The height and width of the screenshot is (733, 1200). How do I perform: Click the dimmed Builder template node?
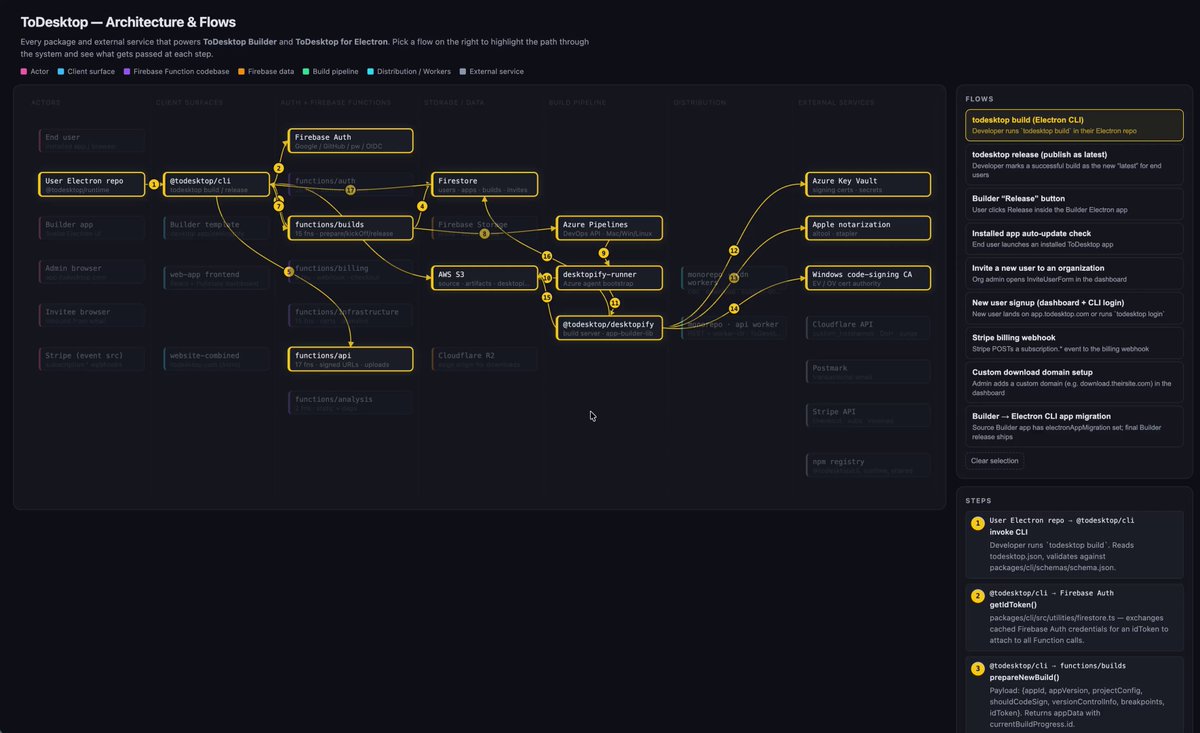click(217, 228)
